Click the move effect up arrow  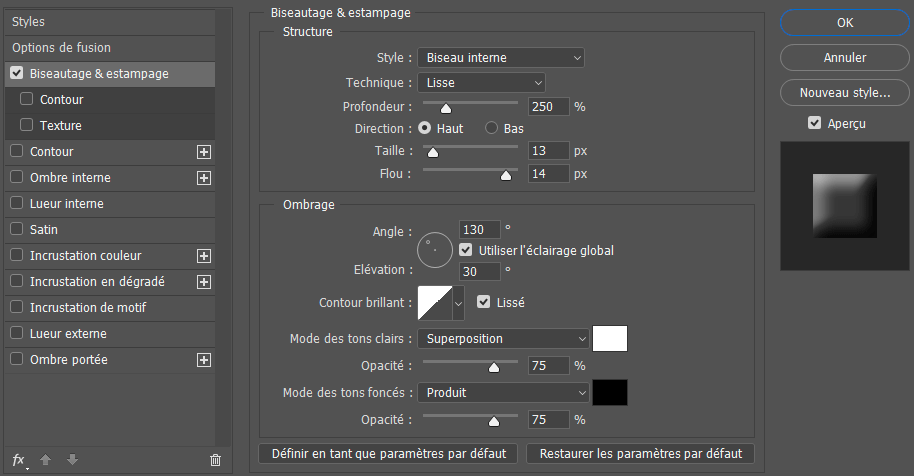click(45, 460)
